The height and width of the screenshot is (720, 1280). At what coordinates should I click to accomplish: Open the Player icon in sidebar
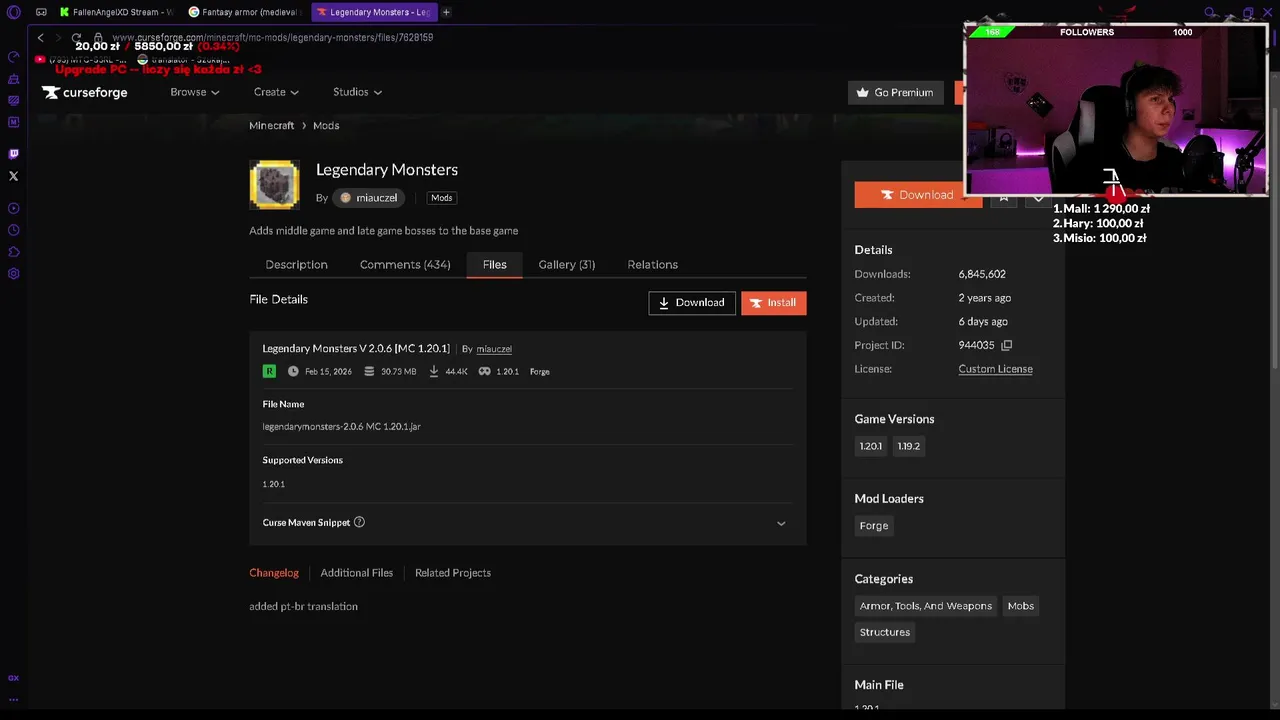click(x=13, y=208)
